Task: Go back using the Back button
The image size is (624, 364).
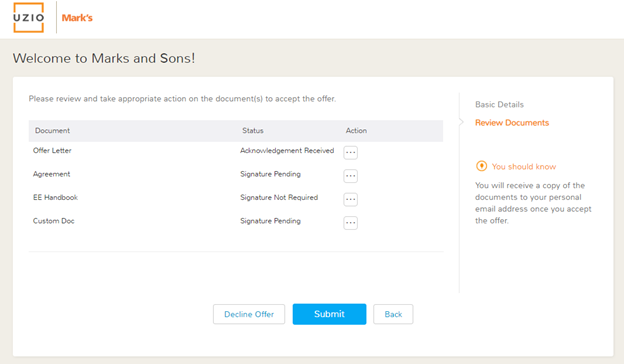Action: point(393,314)
